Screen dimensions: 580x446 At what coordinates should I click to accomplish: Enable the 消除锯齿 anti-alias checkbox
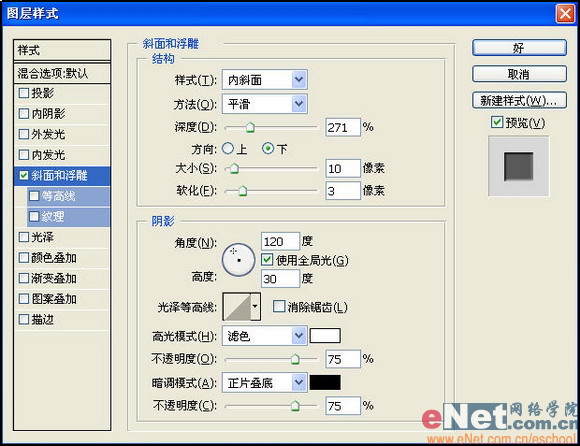click(279, 306)
